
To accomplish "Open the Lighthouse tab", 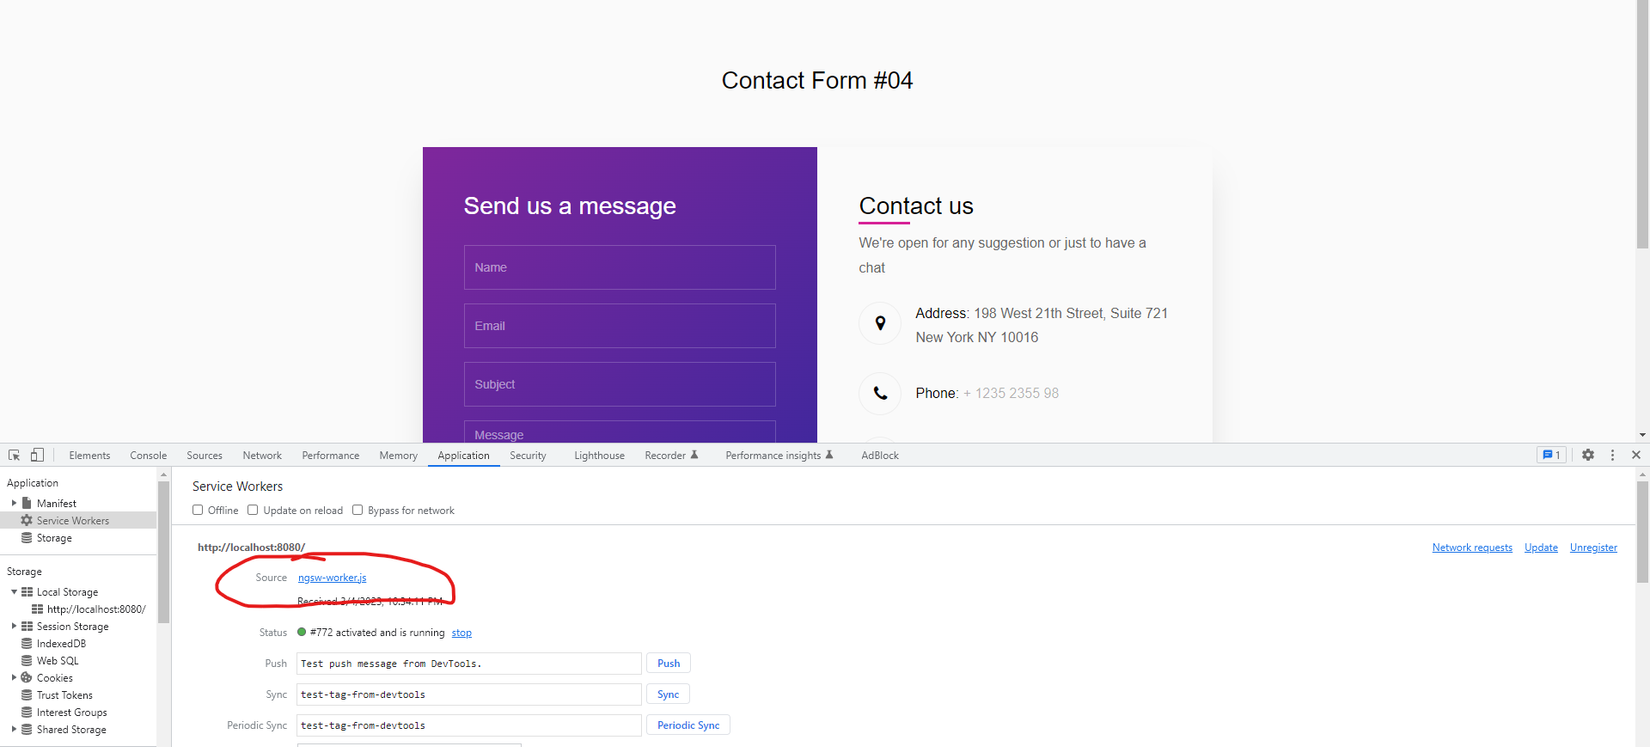I will (600, 455).
